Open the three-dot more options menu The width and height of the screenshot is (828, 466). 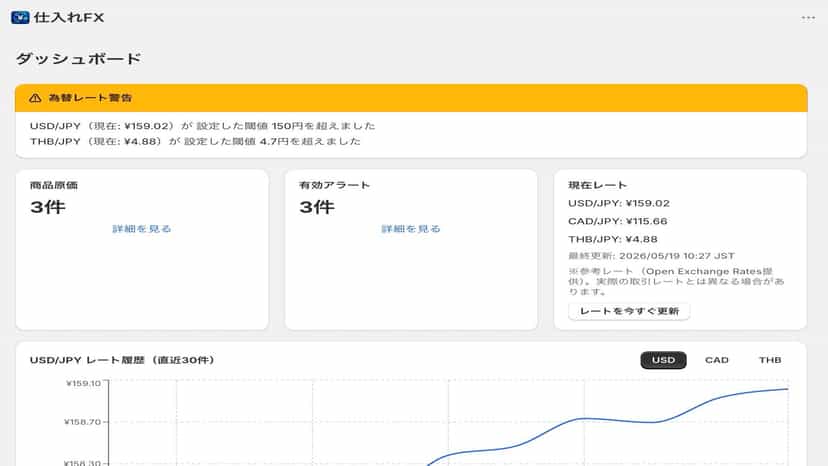(808, 18)
